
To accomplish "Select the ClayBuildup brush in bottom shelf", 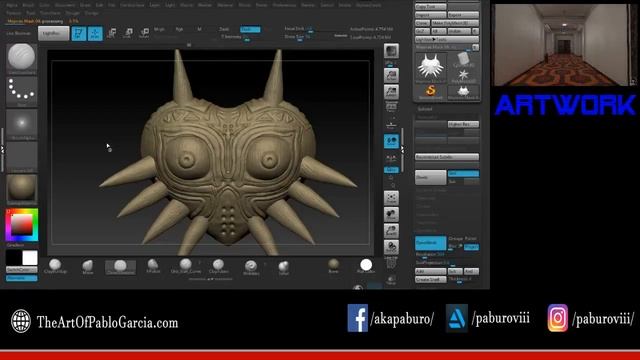I will [55, 266].
